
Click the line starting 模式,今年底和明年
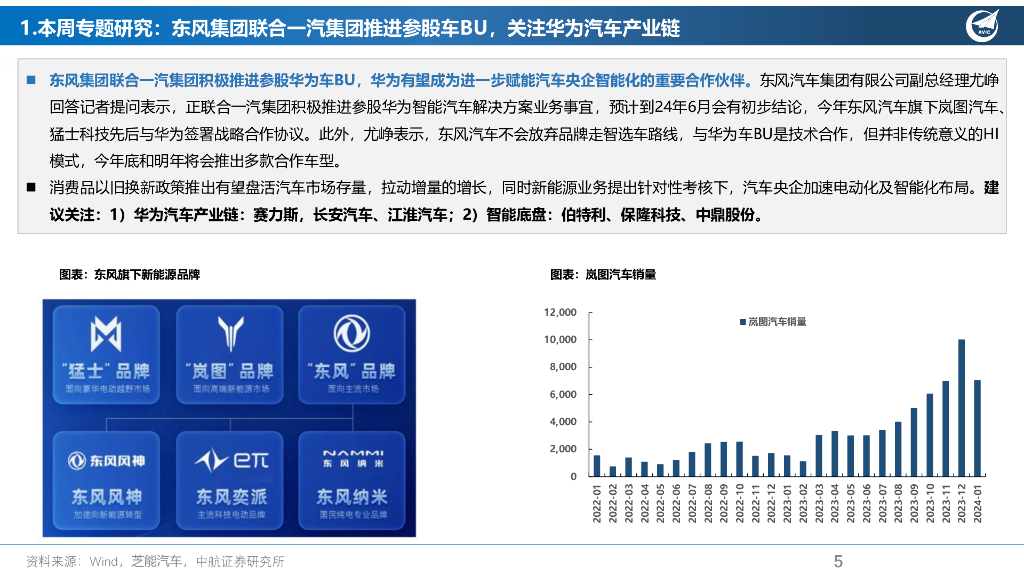click(196, 161)
